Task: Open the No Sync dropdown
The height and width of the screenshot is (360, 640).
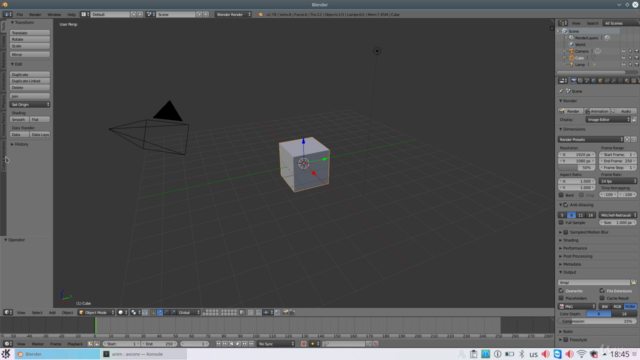Action: 276,344
